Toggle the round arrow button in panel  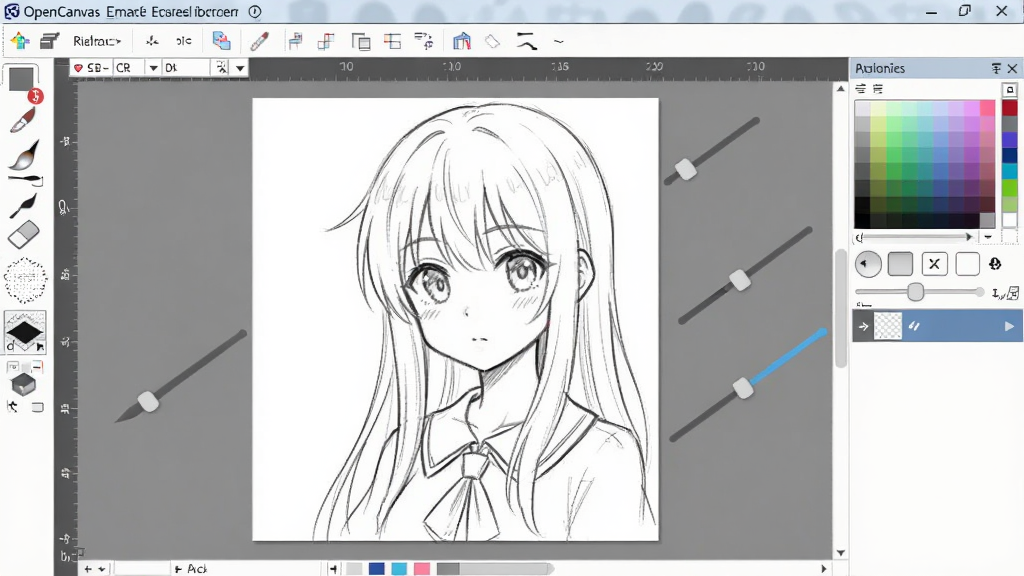pos(868,264)
